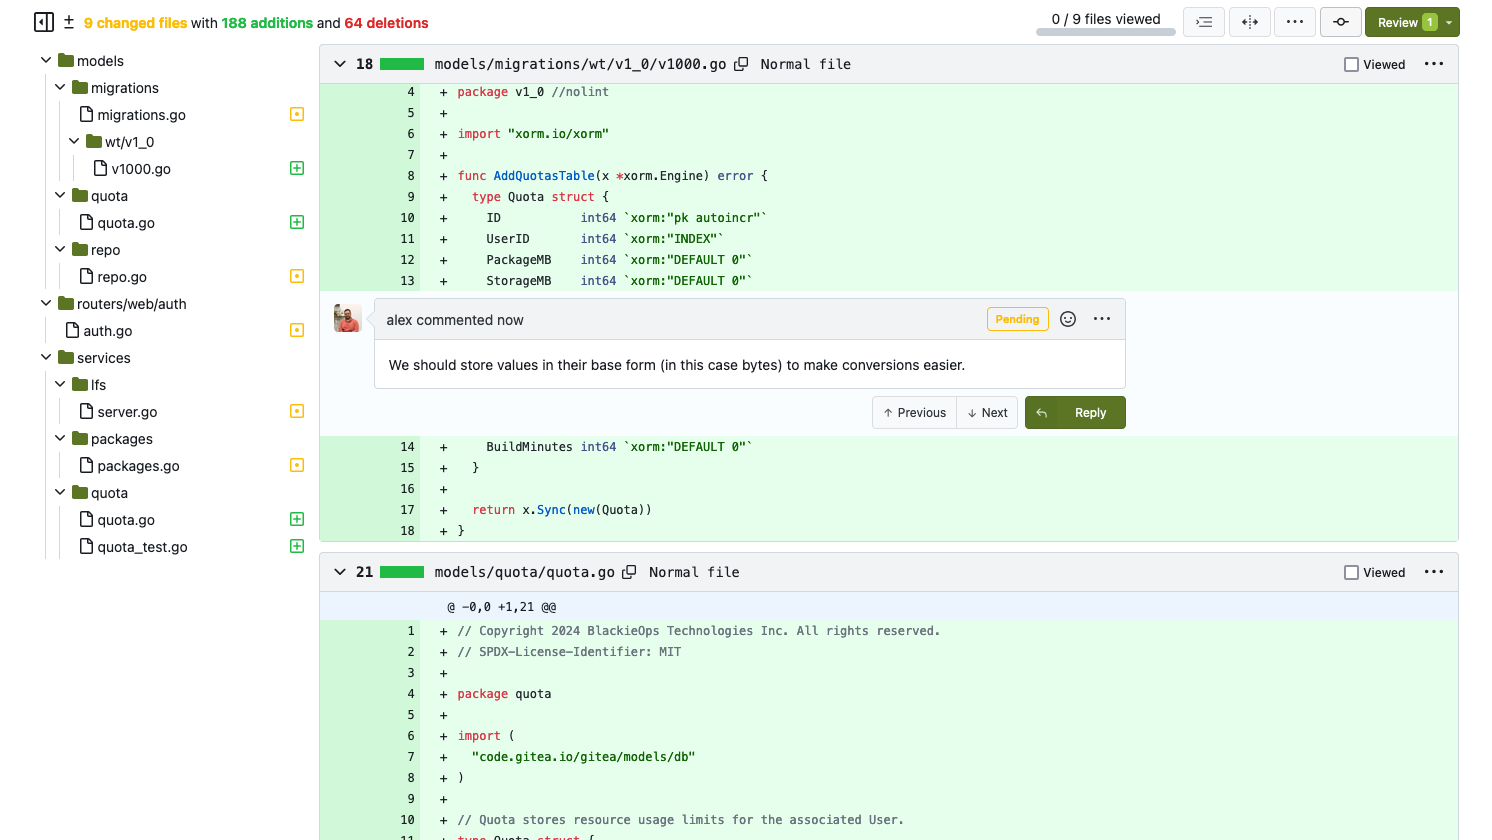Collapse the top-level models folder
The width and height of the screenshot is (1492, 840).
[x=46, y=61]
